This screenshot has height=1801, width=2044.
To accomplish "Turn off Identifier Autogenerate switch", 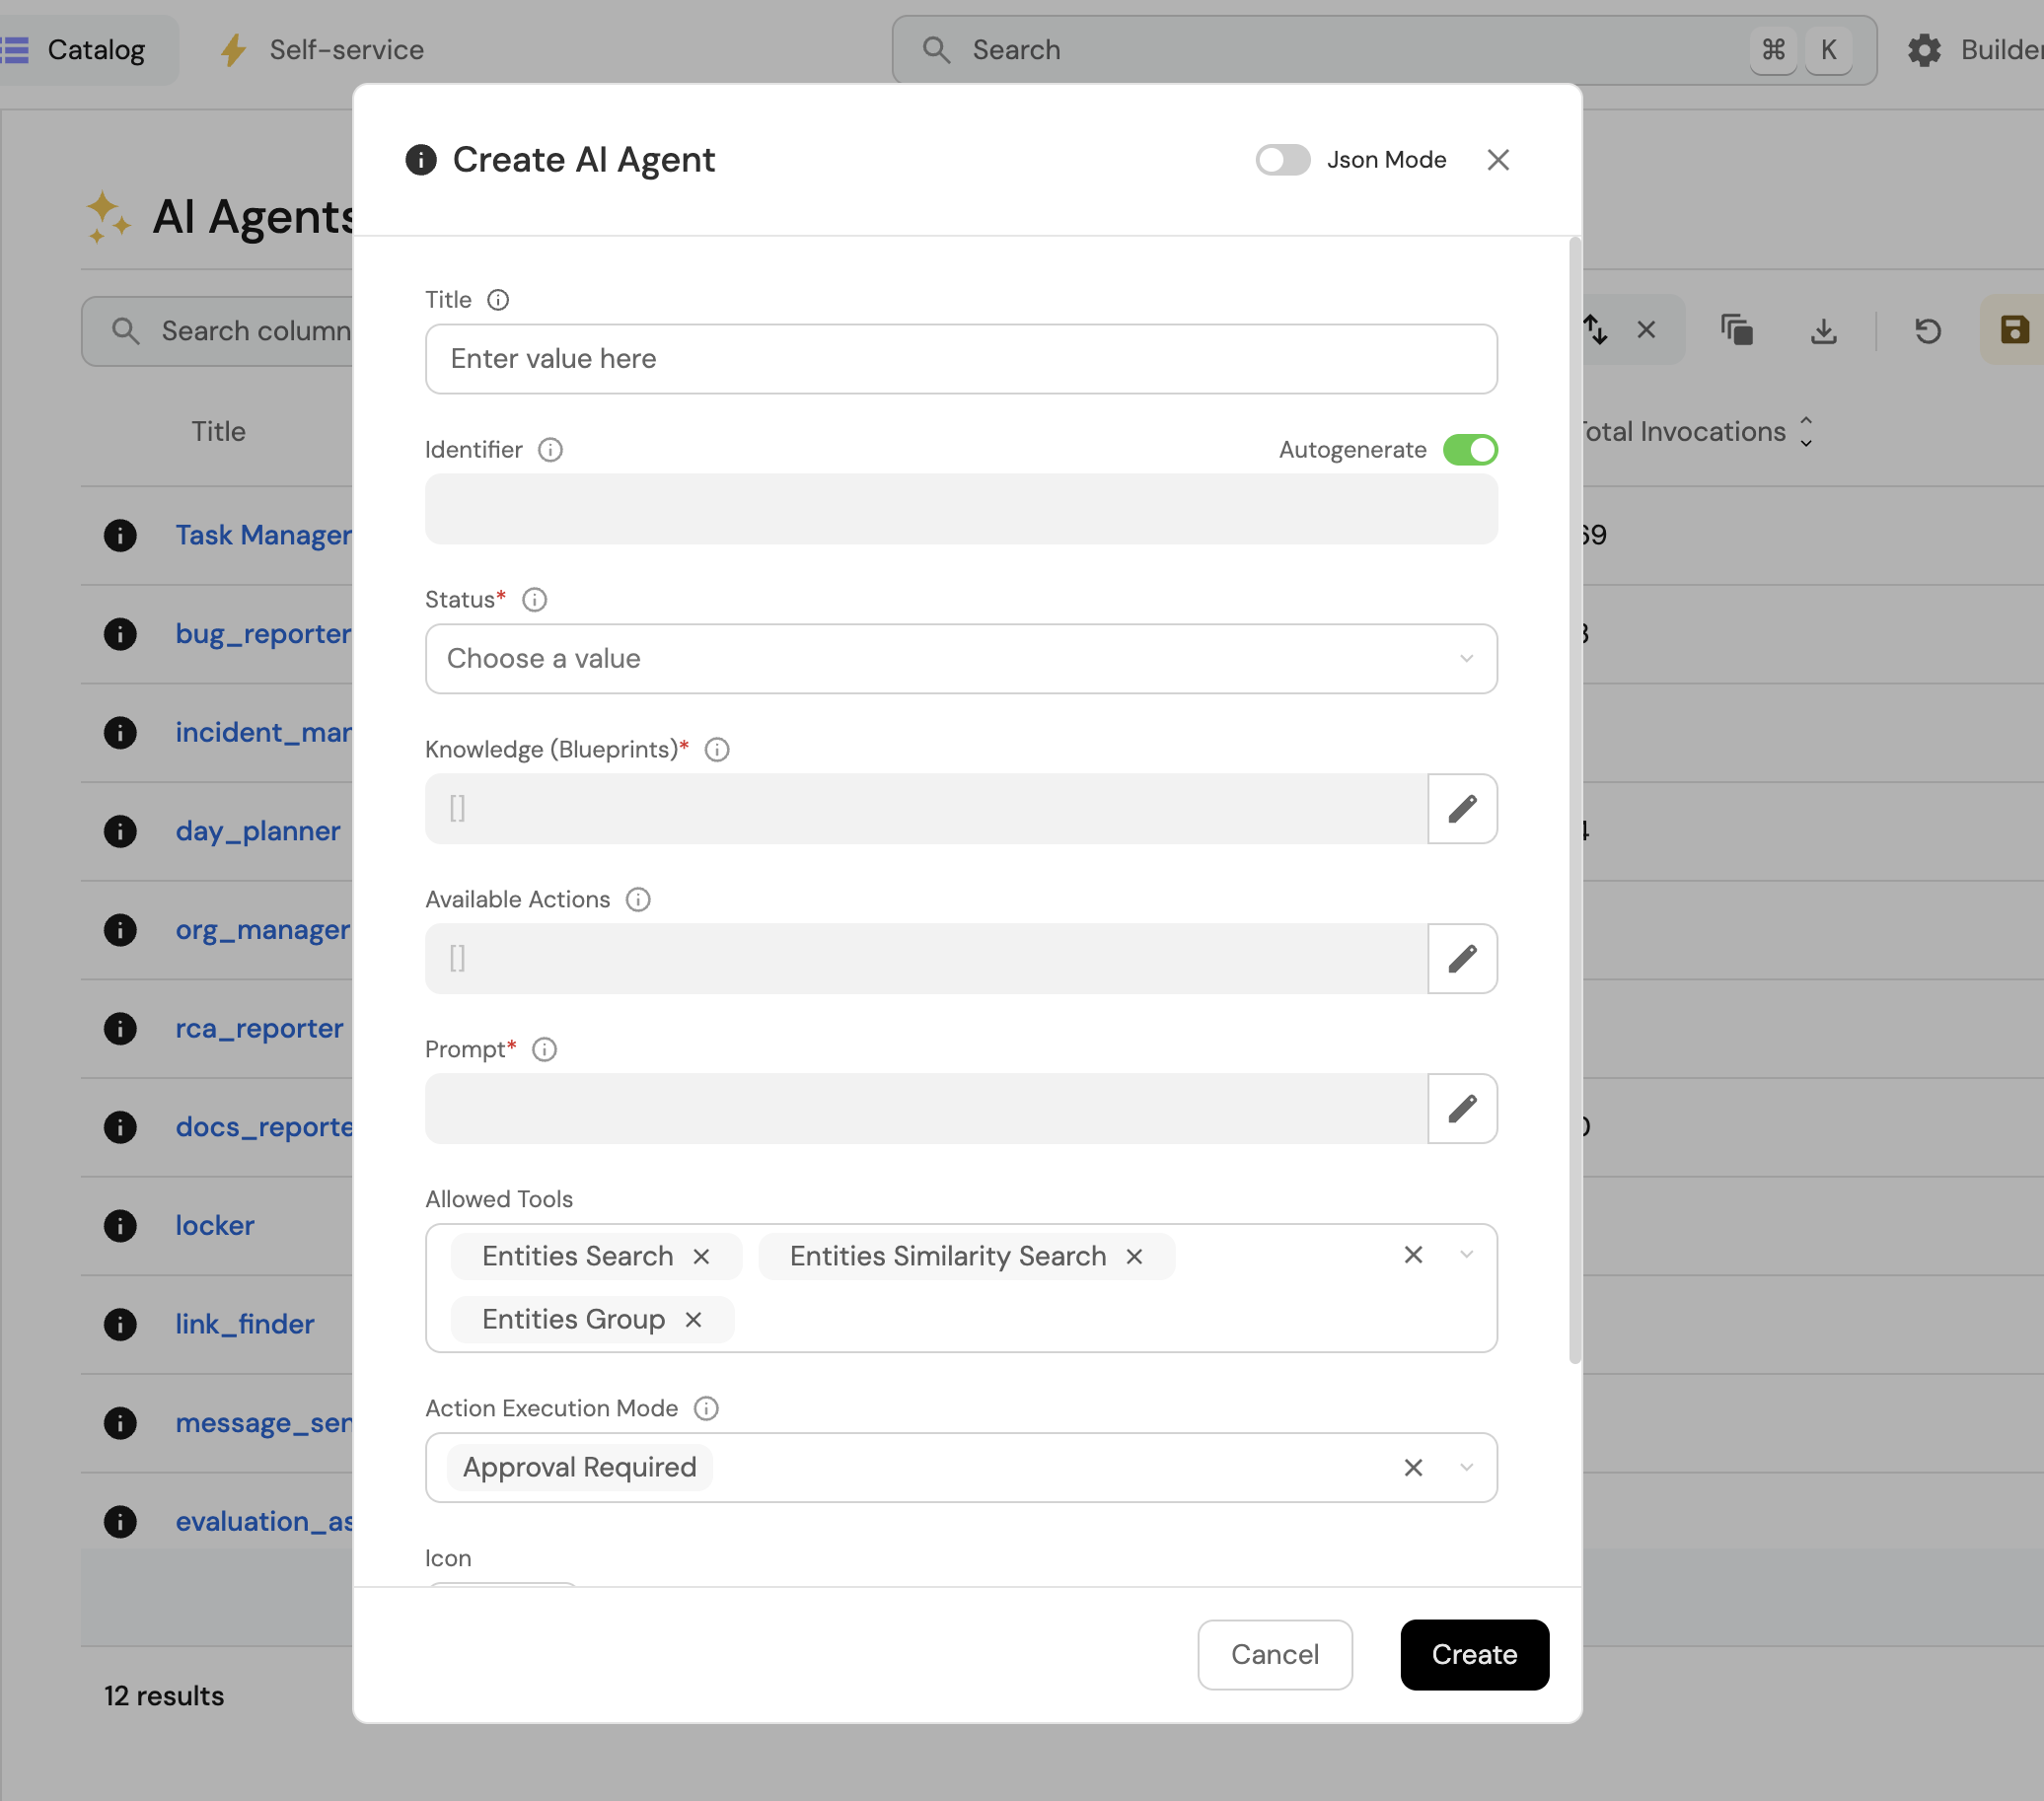I will pos(1469,450).
